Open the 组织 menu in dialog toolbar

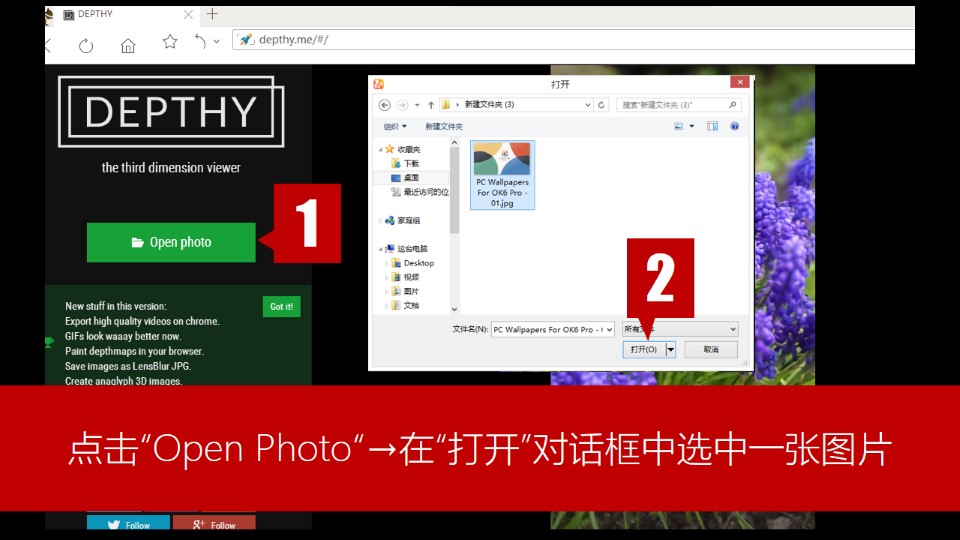tap(394, 127)
